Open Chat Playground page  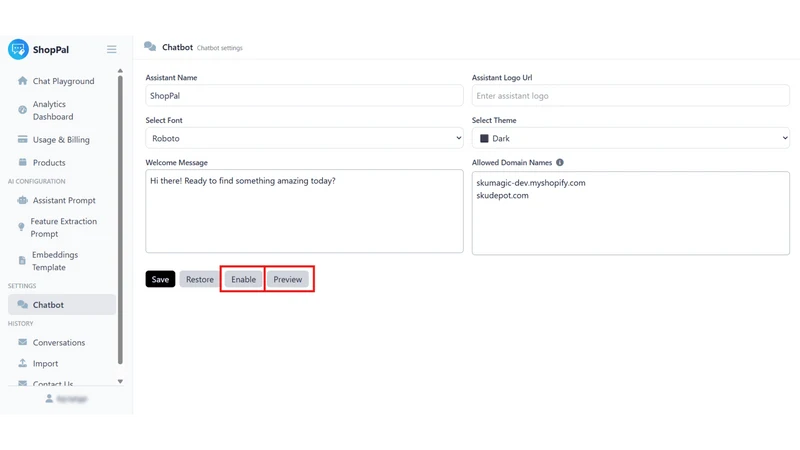click(62, 81)
